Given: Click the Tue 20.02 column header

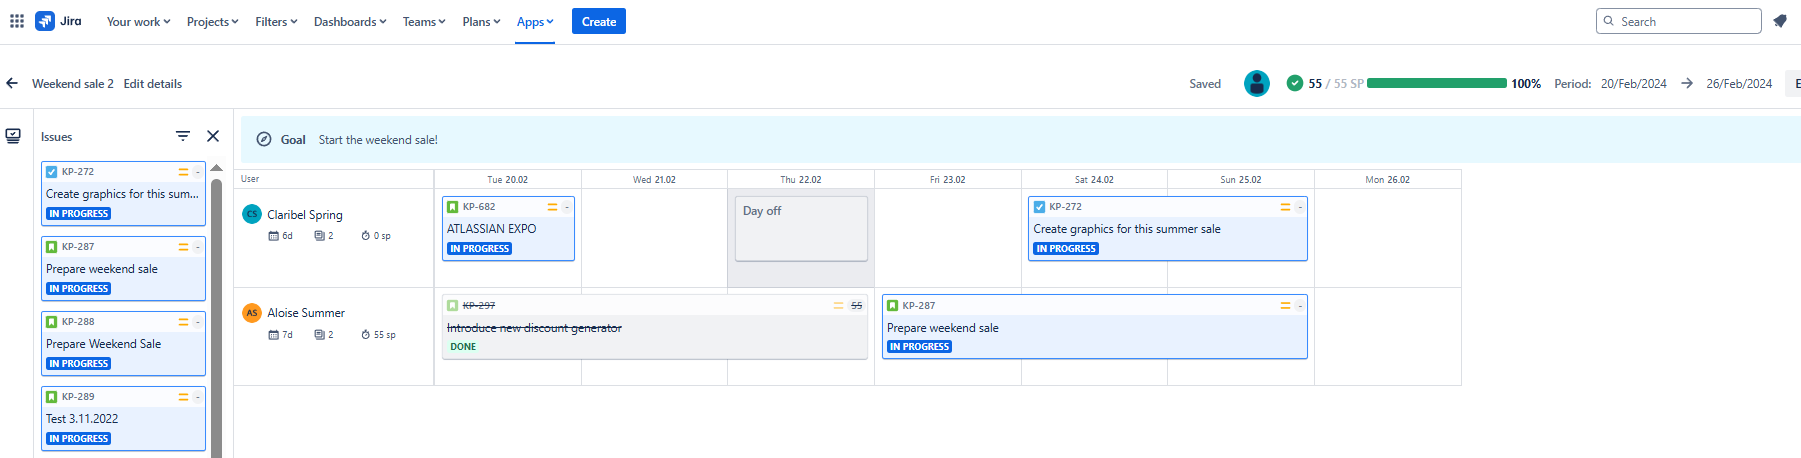Looking at the screenshot, I should pyautogui.click(x=508, y=180).
